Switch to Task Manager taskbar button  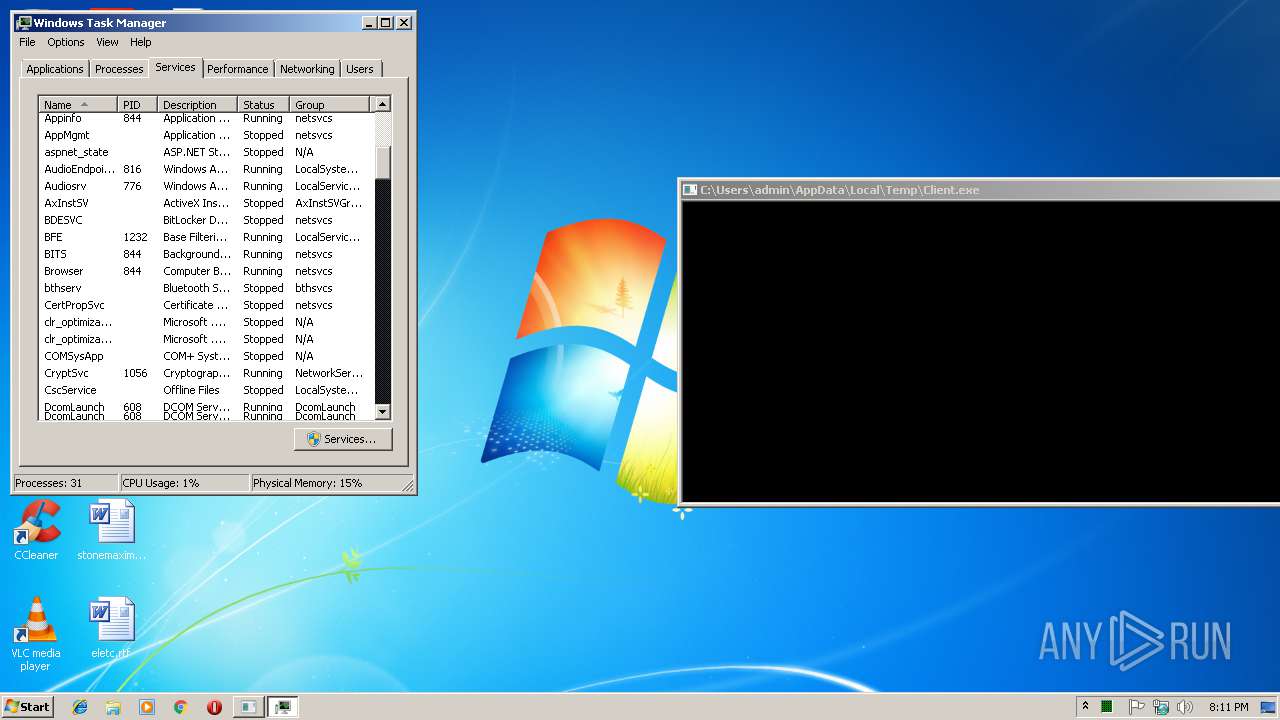coord(283,707)
